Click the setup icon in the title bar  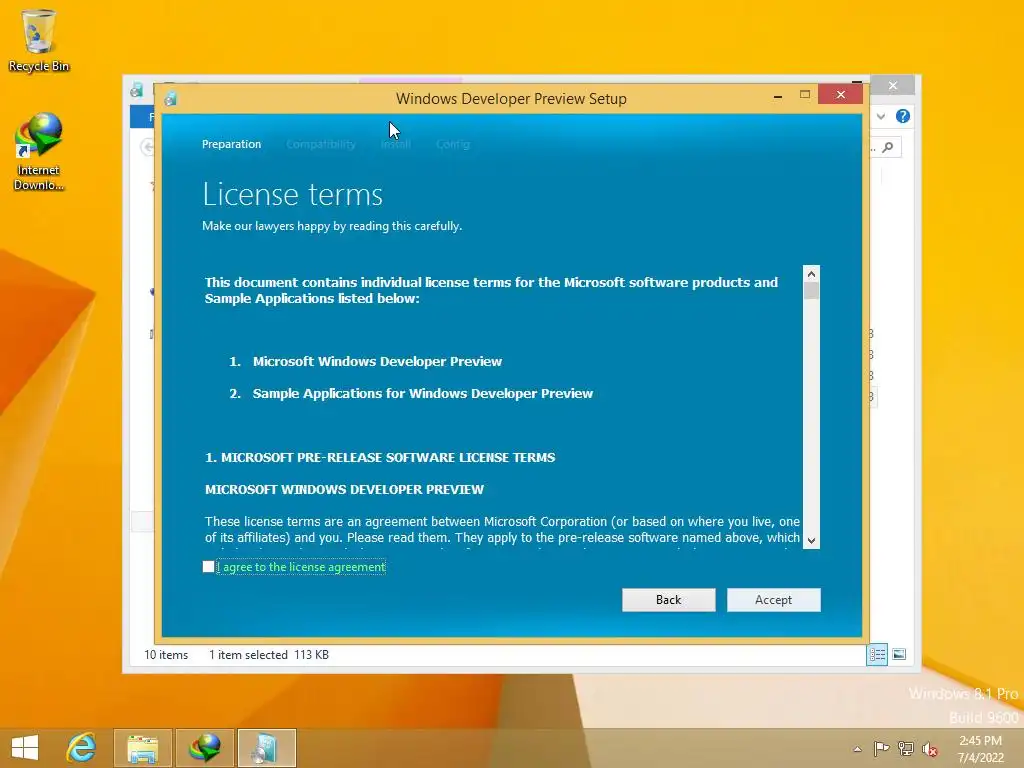(x=171, y=99)
